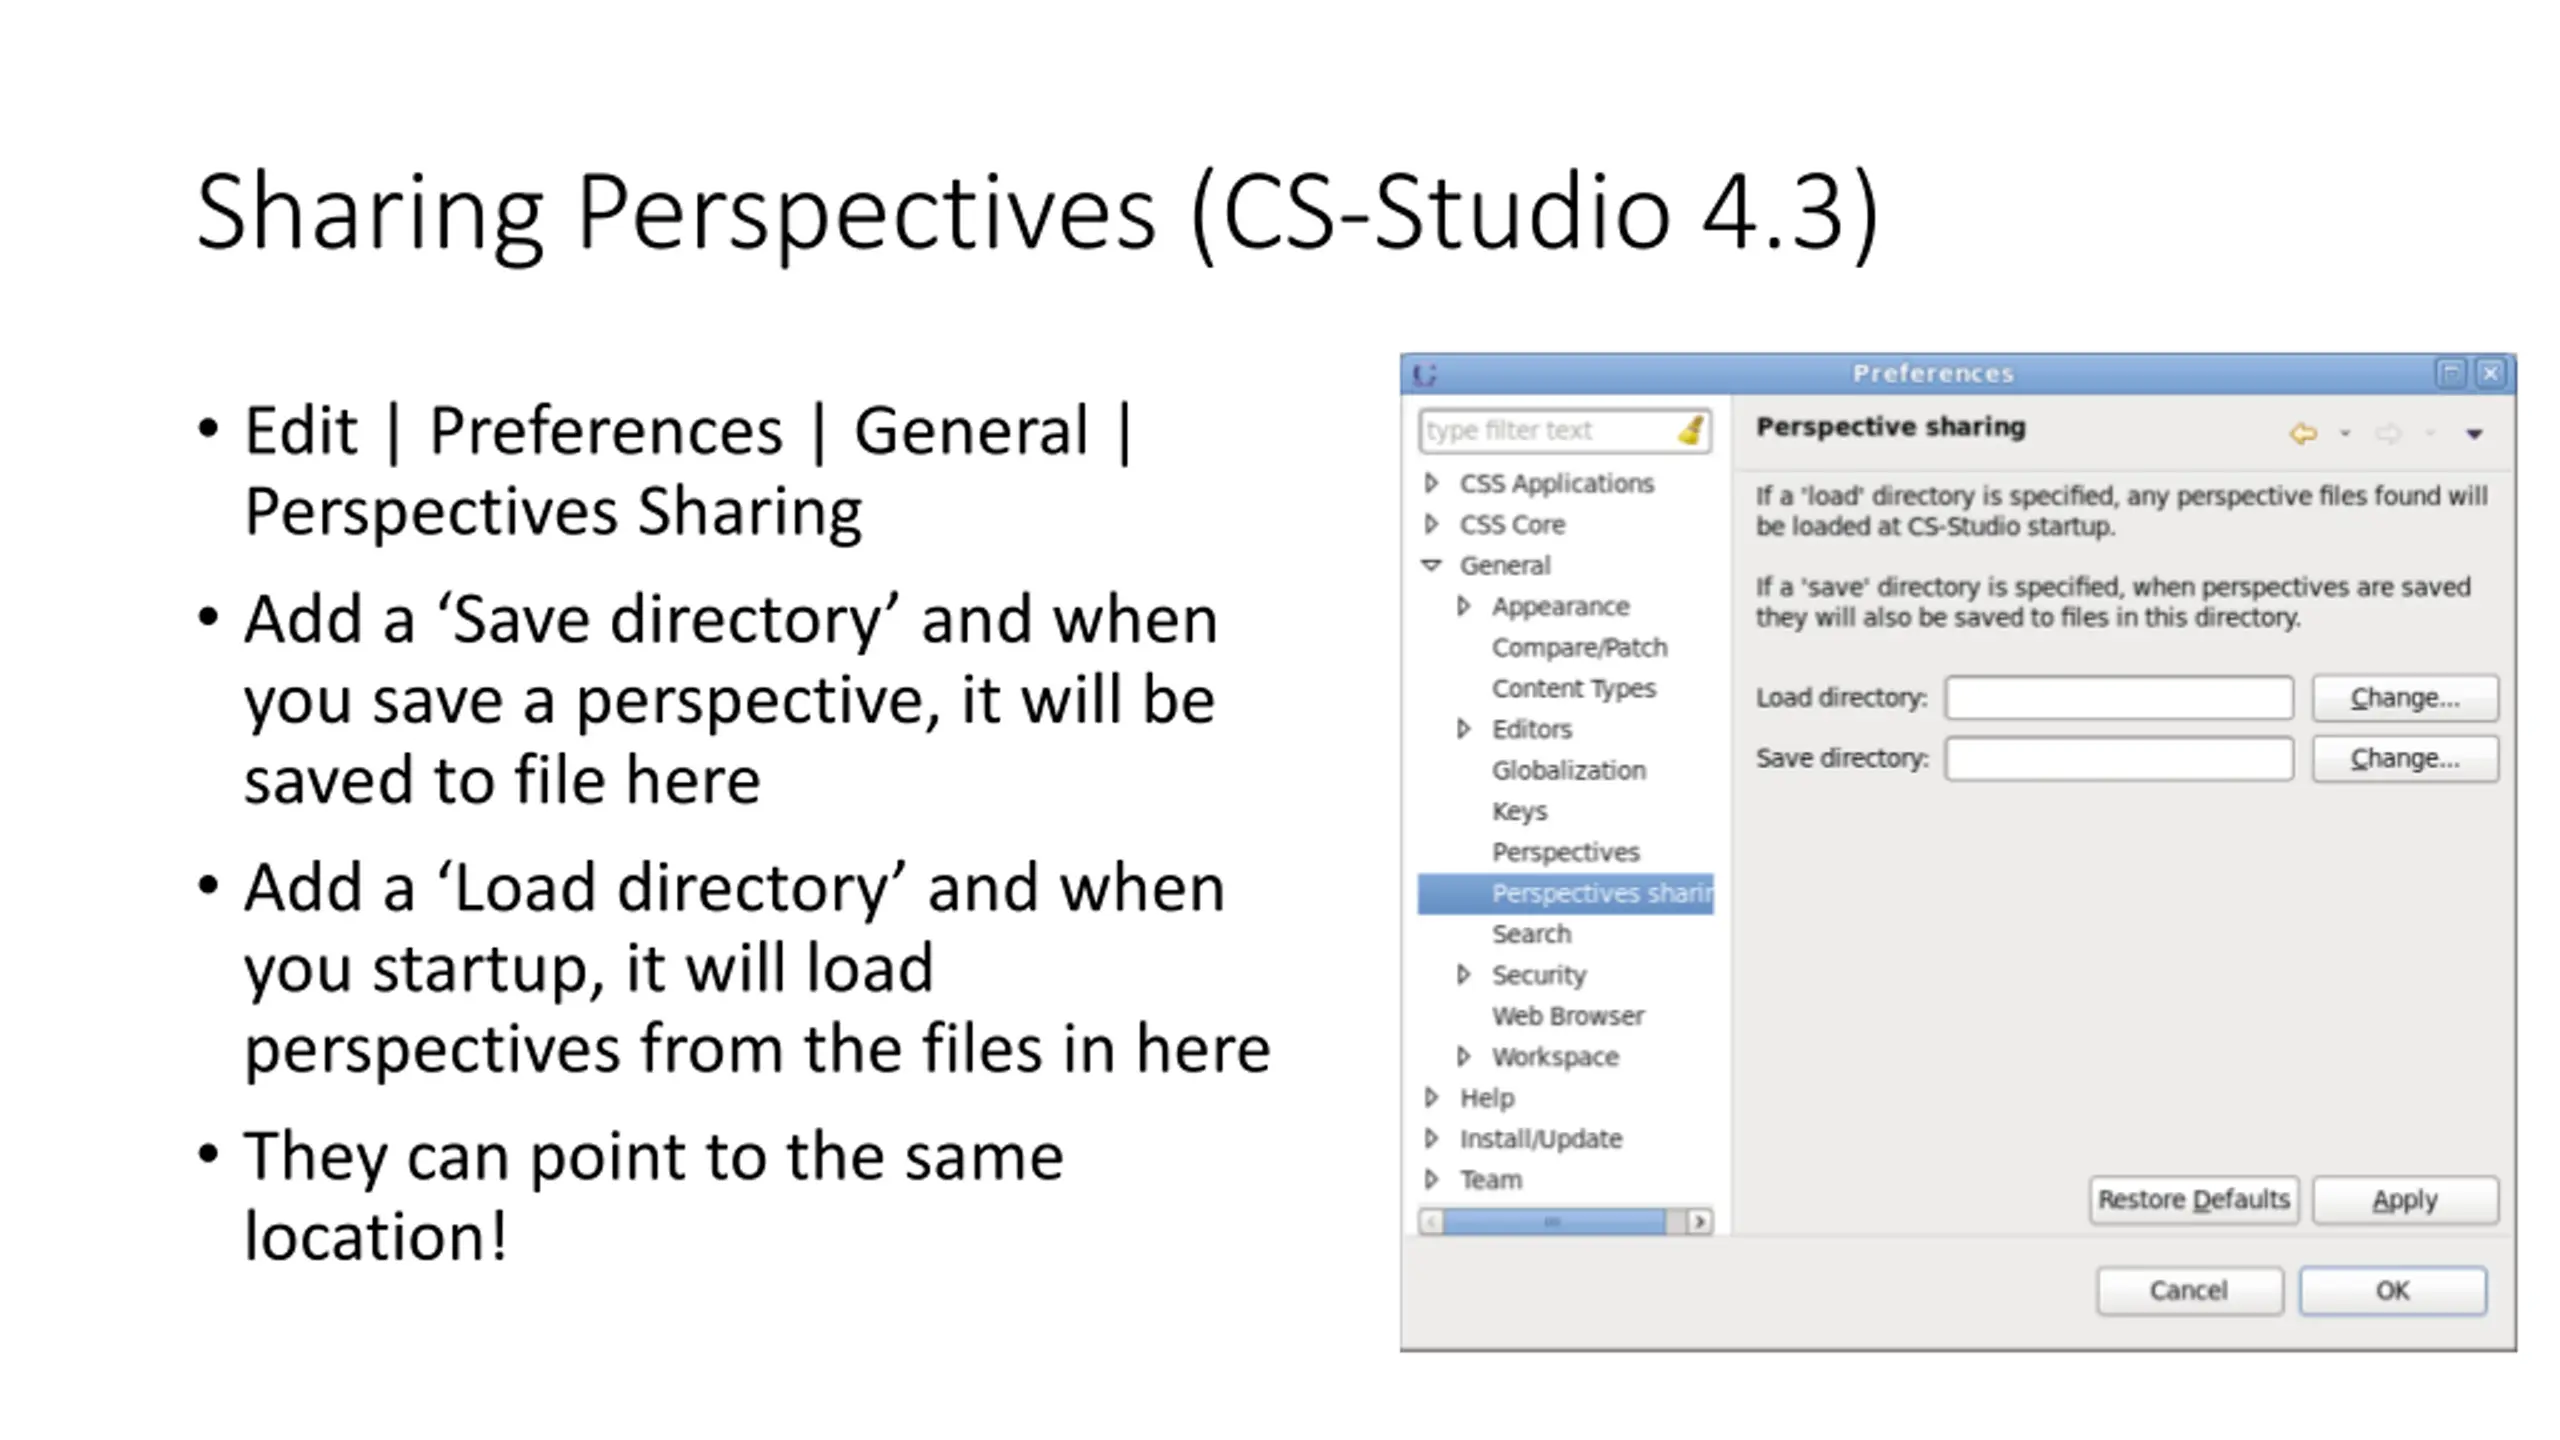
Task: Select the CSS Applications label
Action: coord(1556,483)
